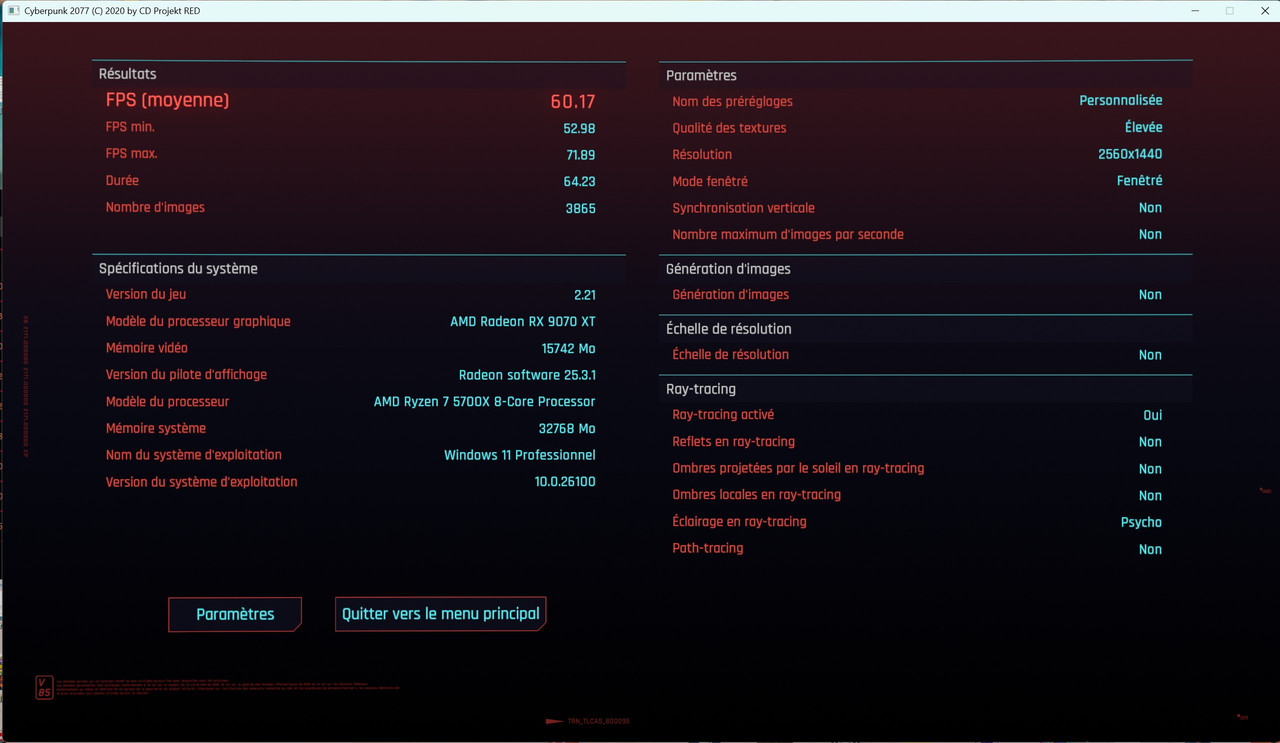Click the frame count value 3865
This screenshot has height=743, width=1280.
tap(580, 208)
